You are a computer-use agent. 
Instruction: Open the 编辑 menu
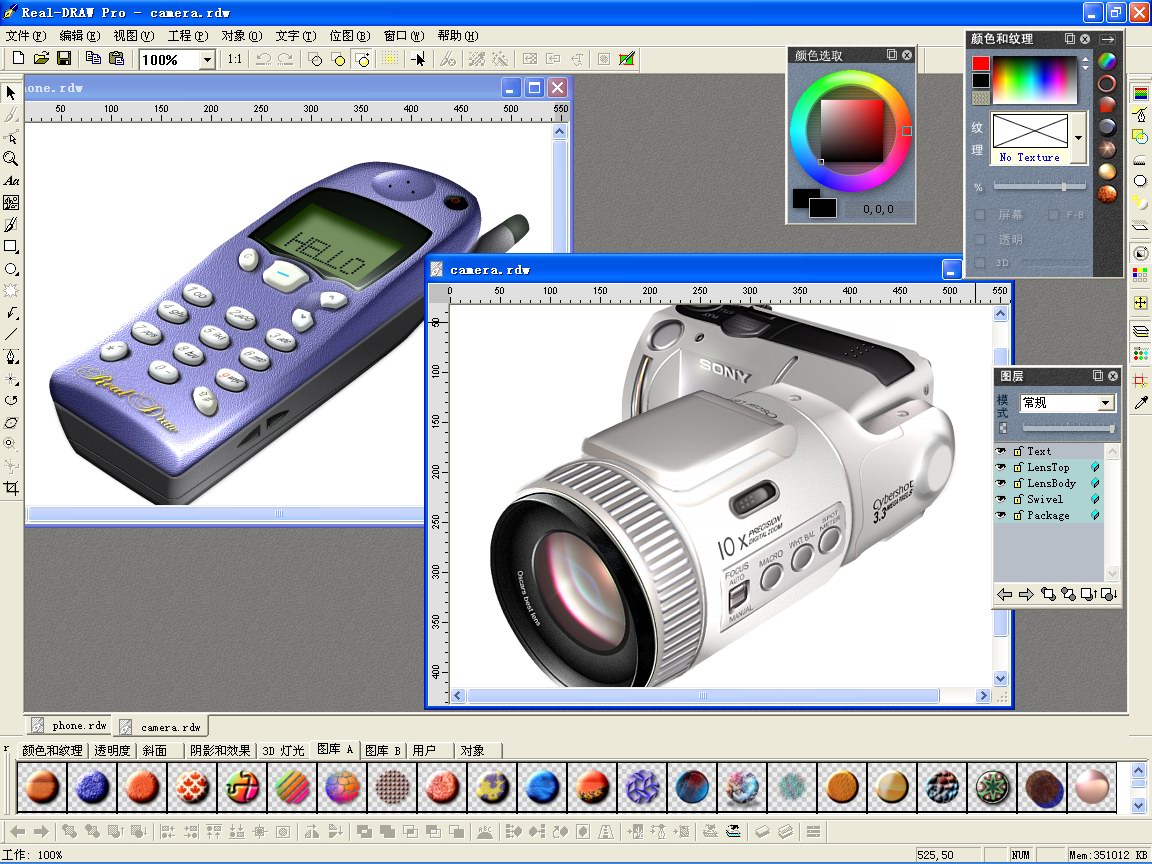pos(79,35)
